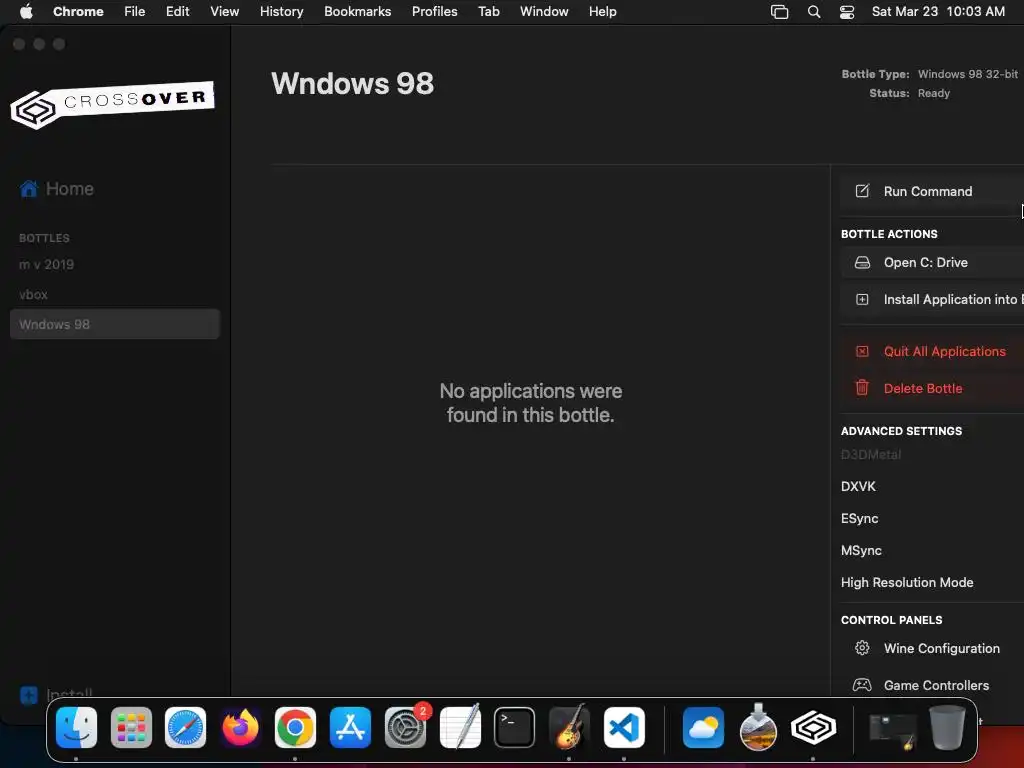
Task: Open the App Store from the Dock
Action: tap(350, 728)
